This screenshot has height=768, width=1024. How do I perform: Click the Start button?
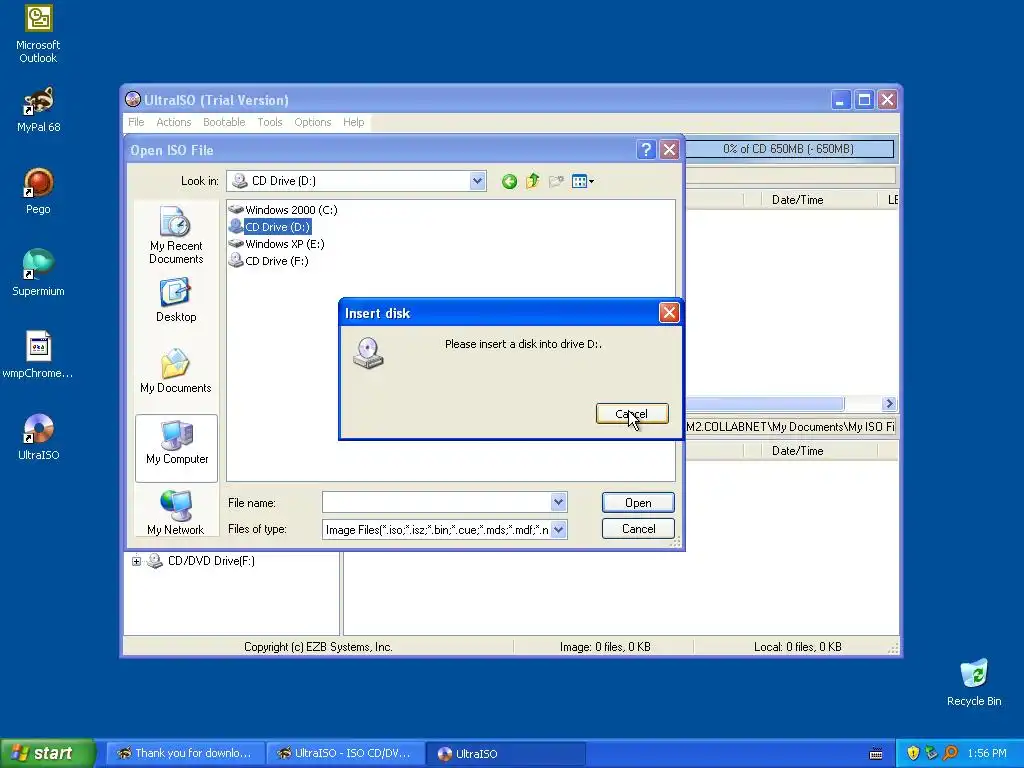click(47, 753)
